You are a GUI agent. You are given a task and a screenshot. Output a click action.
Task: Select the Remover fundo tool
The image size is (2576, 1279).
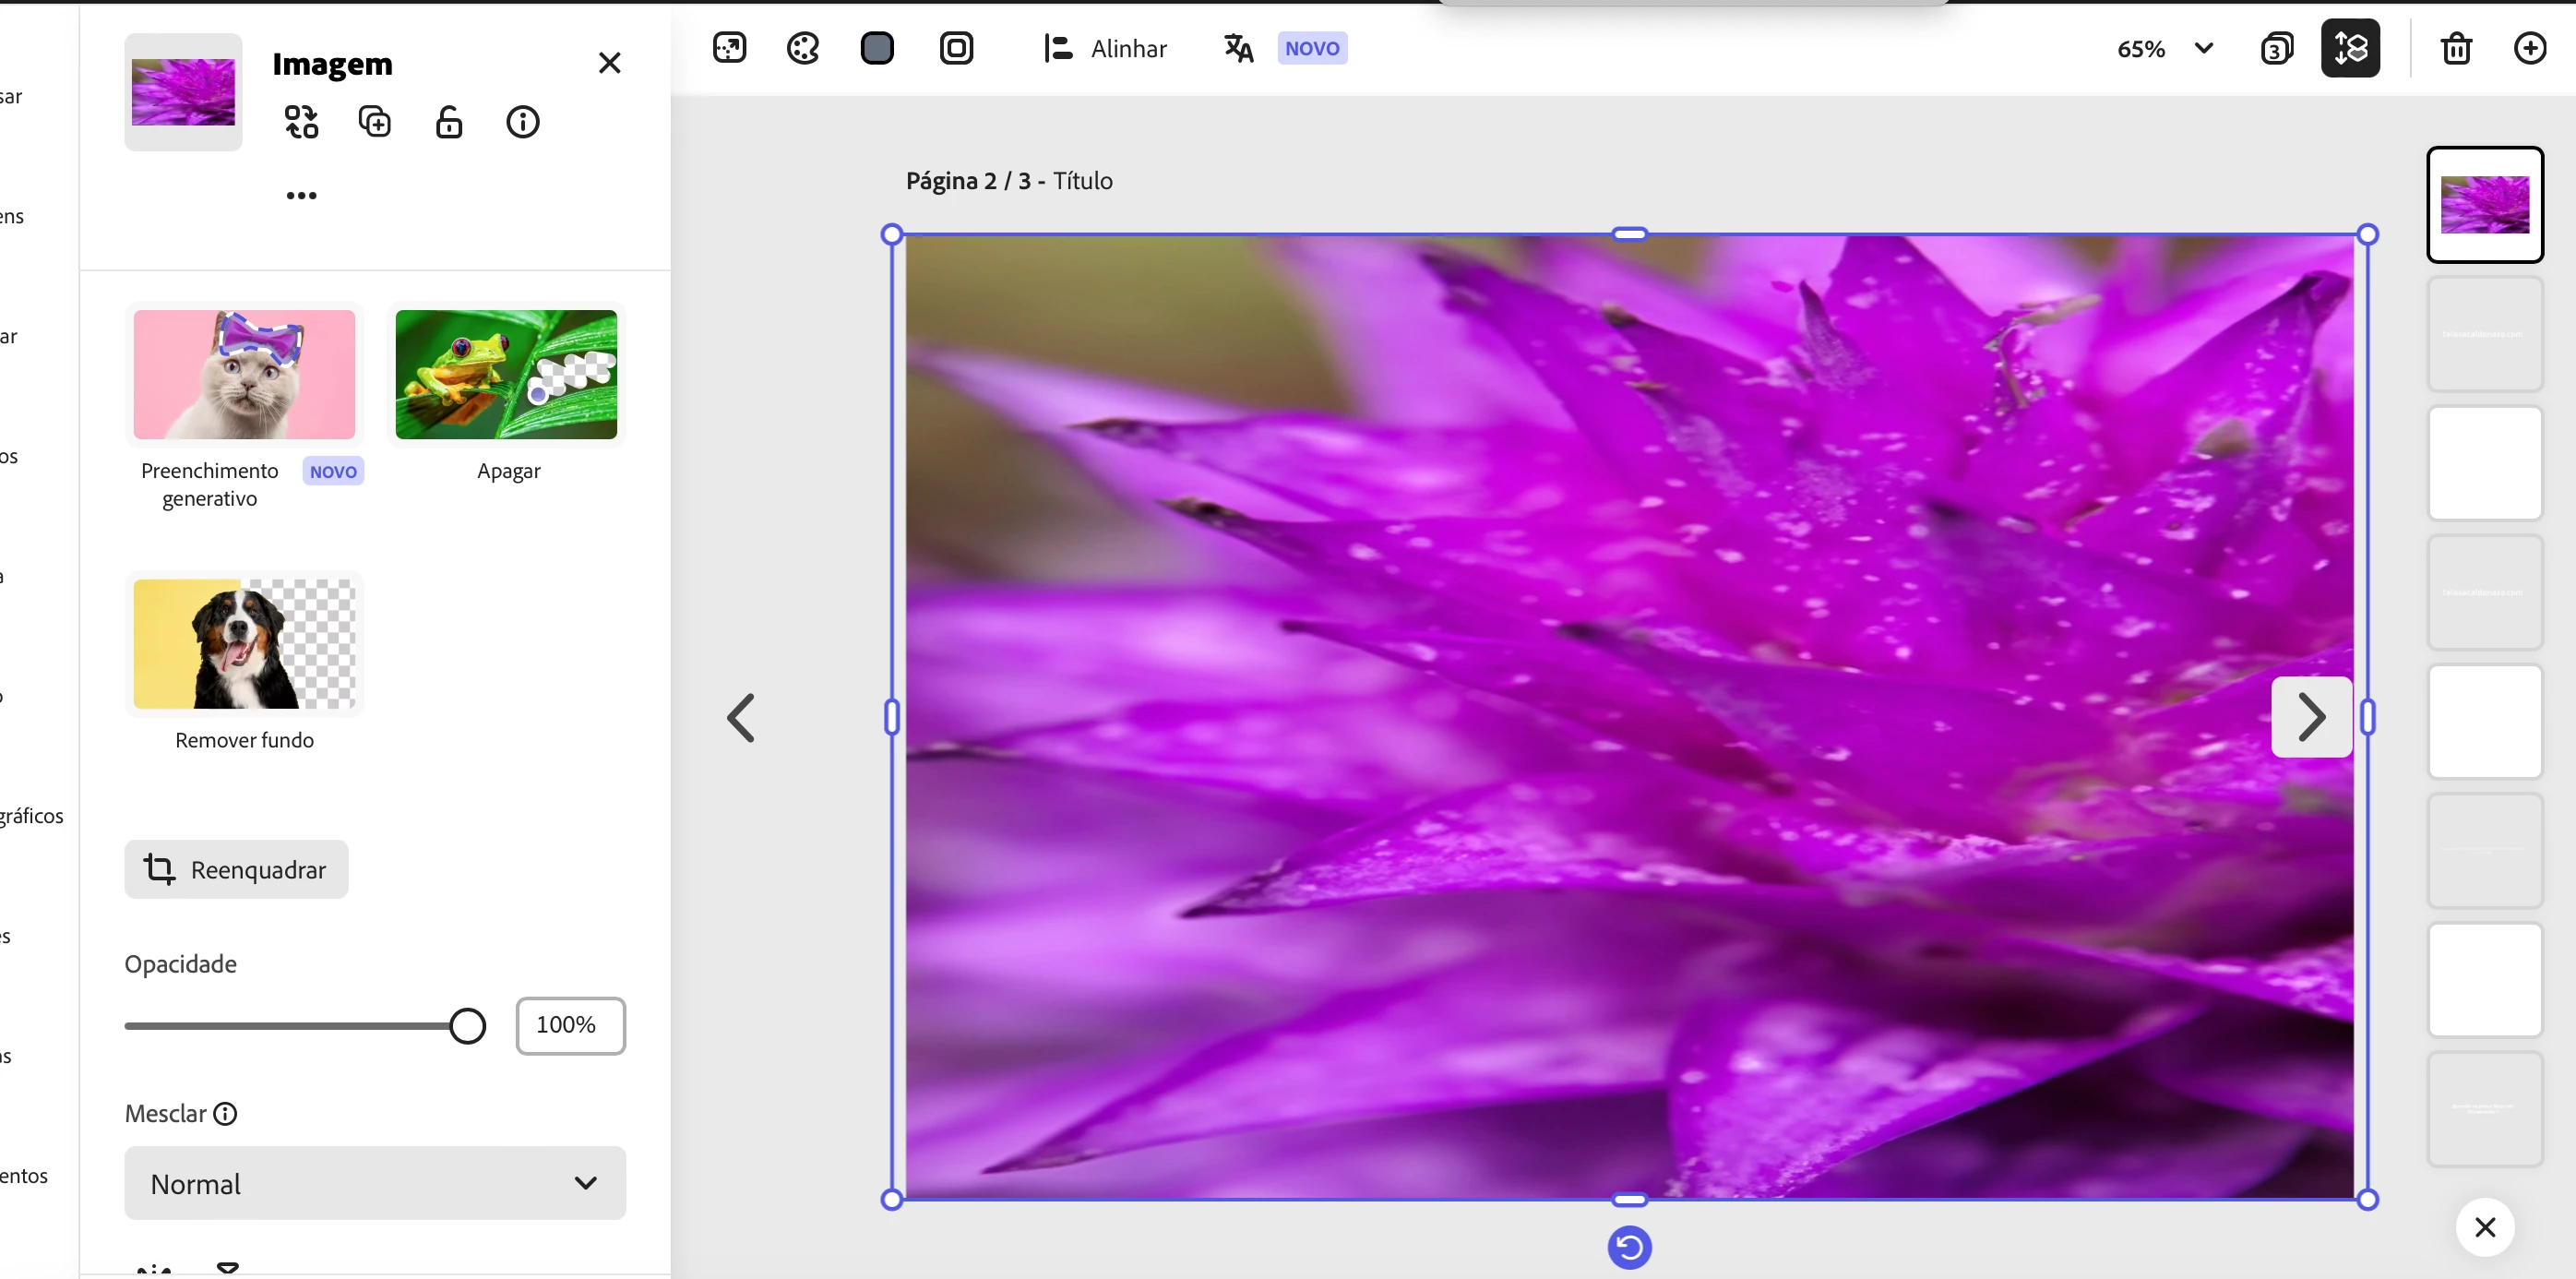(244, 645)
